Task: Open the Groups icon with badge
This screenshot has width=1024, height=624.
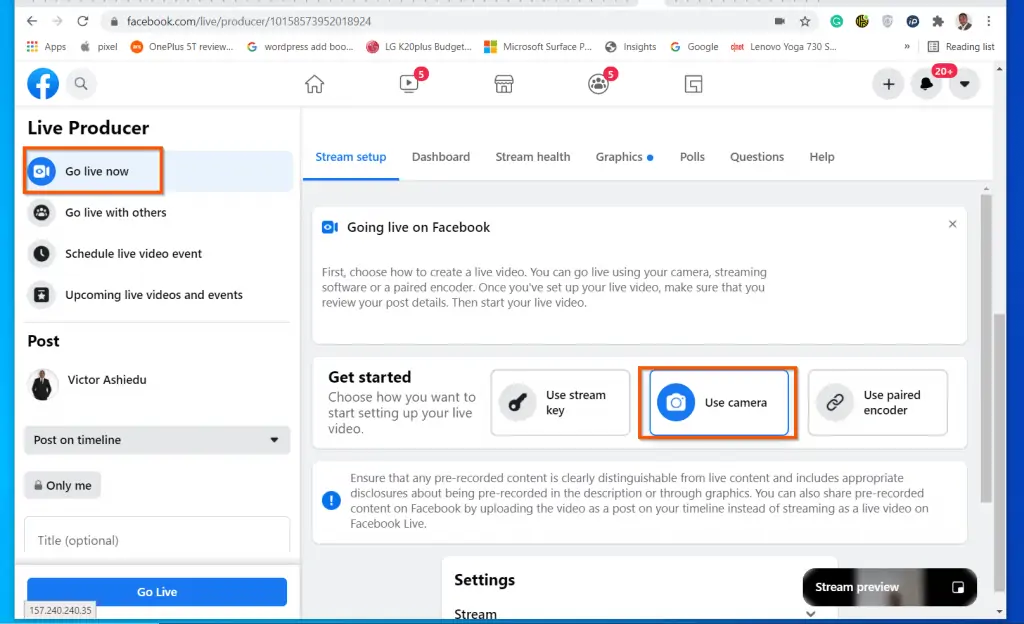Action: pyautogui.click(x=598, y=84)
